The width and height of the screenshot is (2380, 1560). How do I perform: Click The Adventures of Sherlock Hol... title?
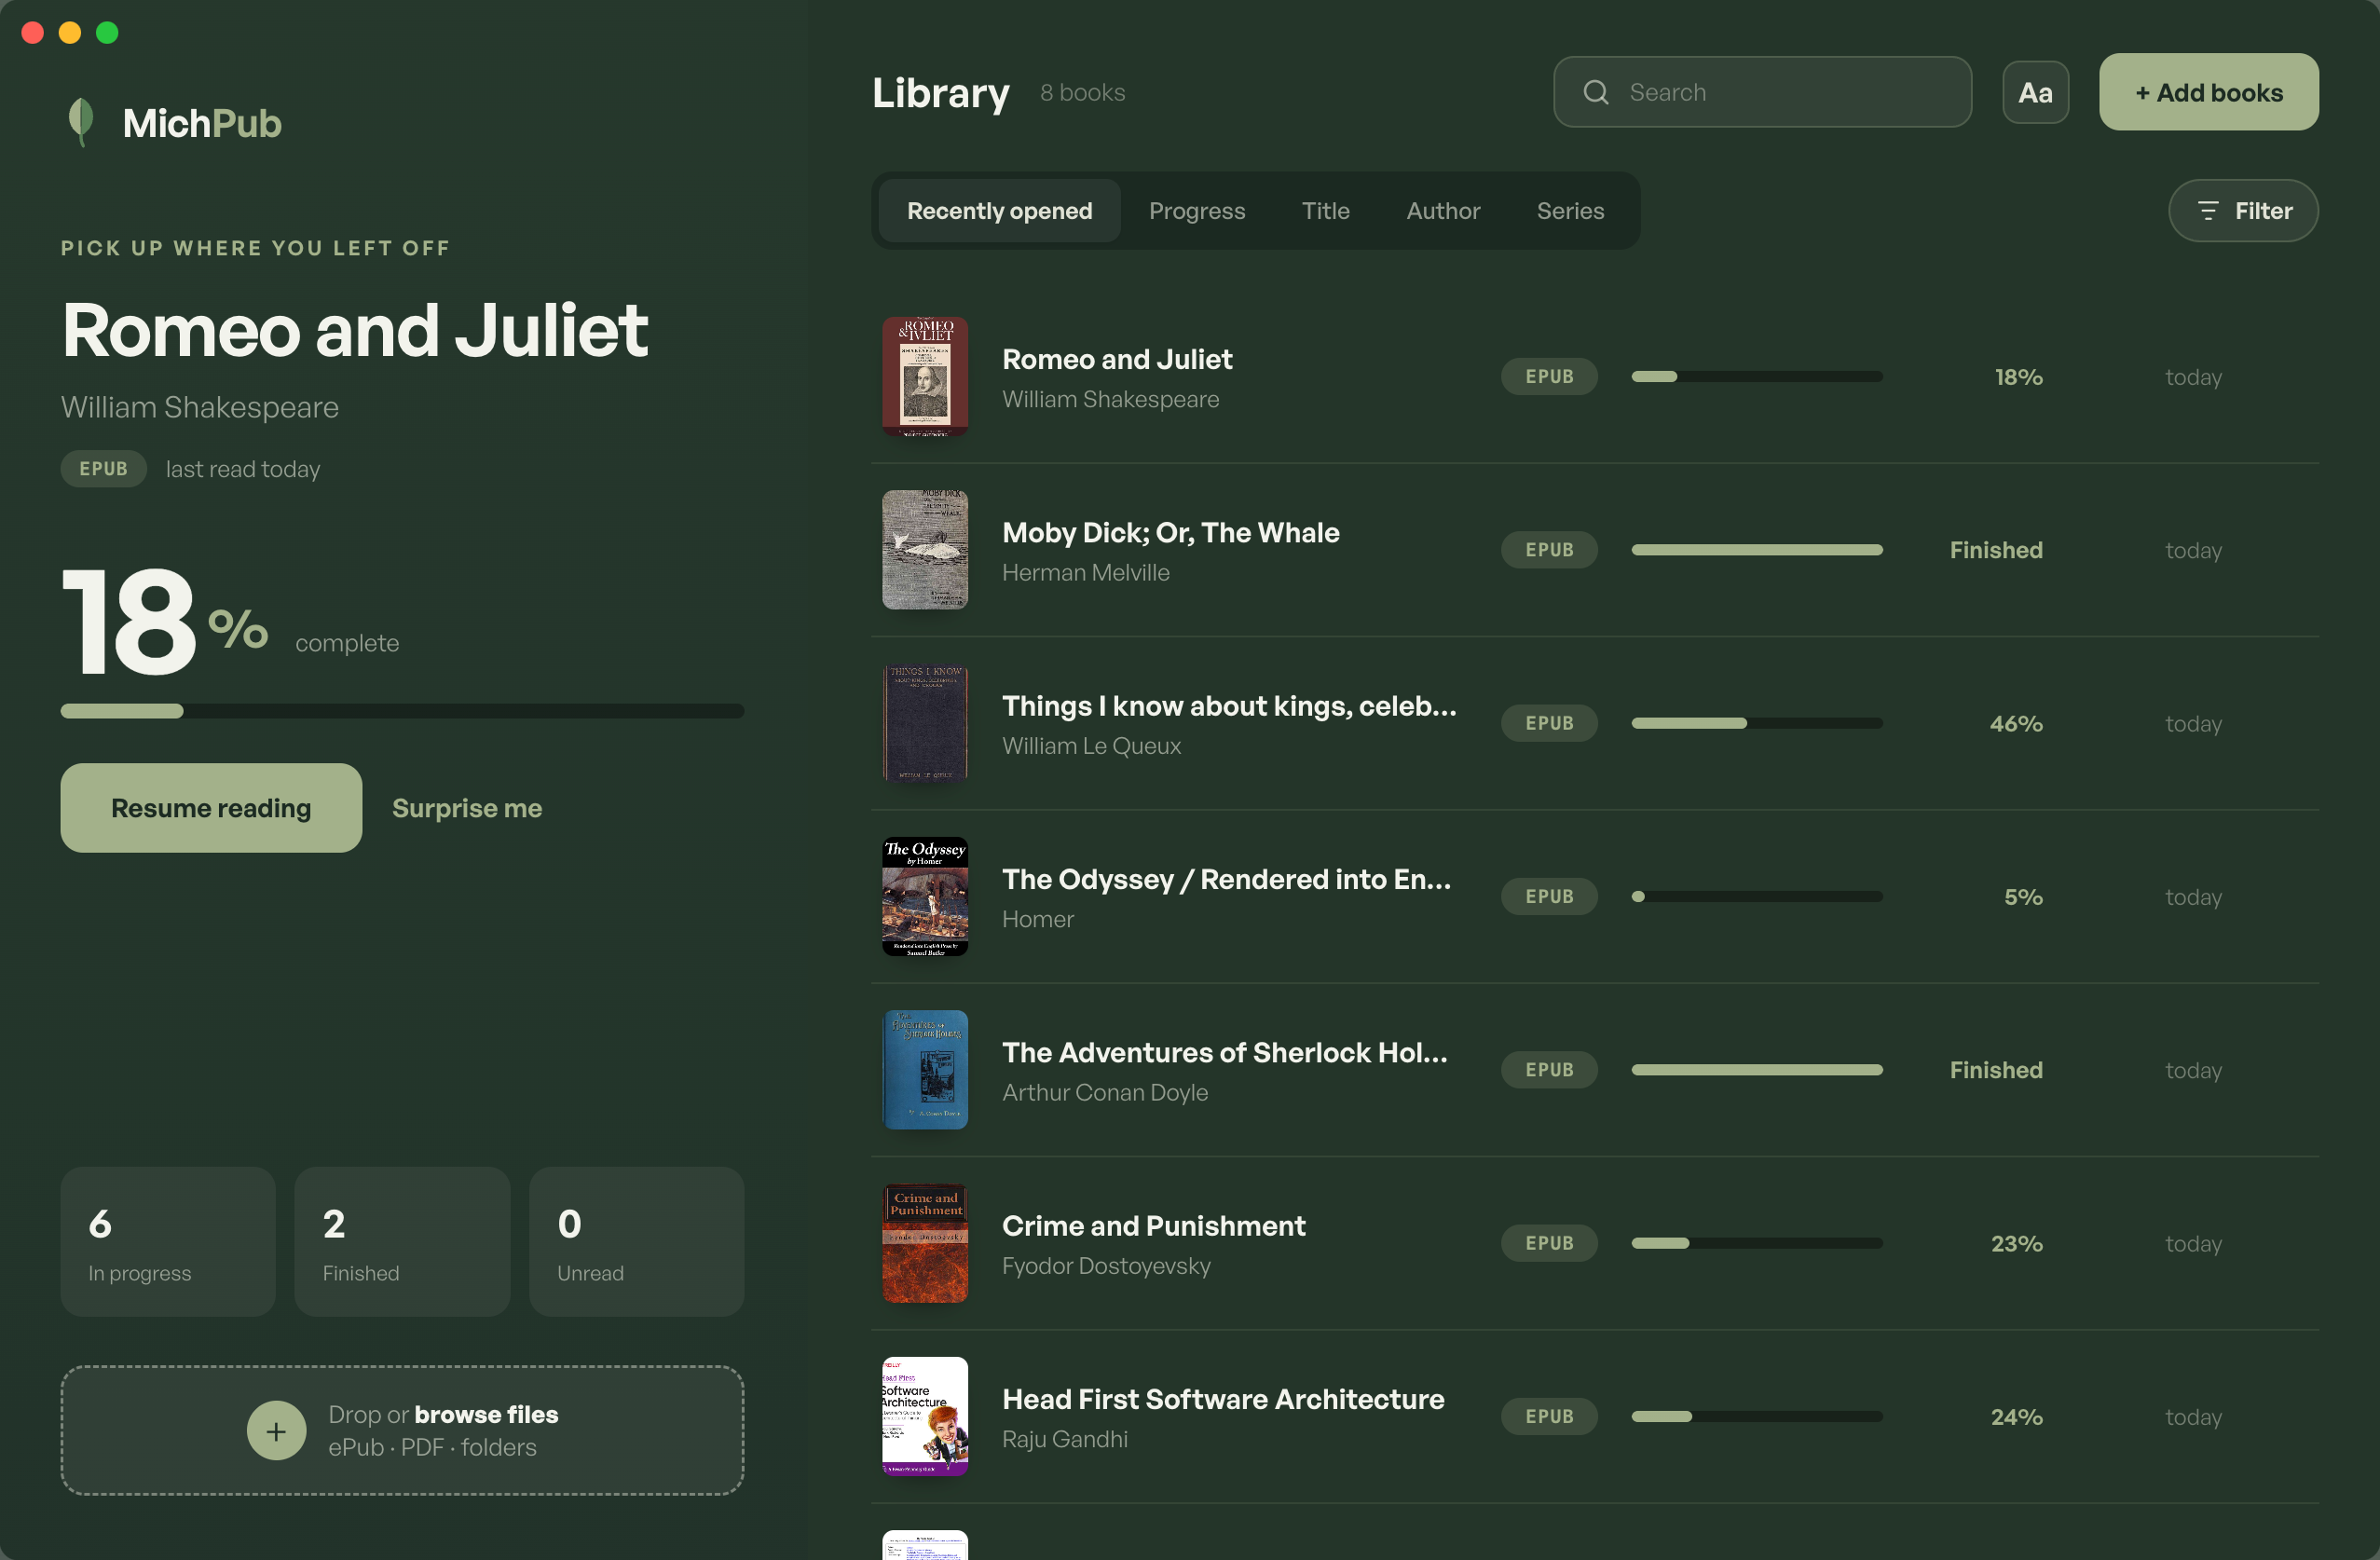pos(1225,1053)
